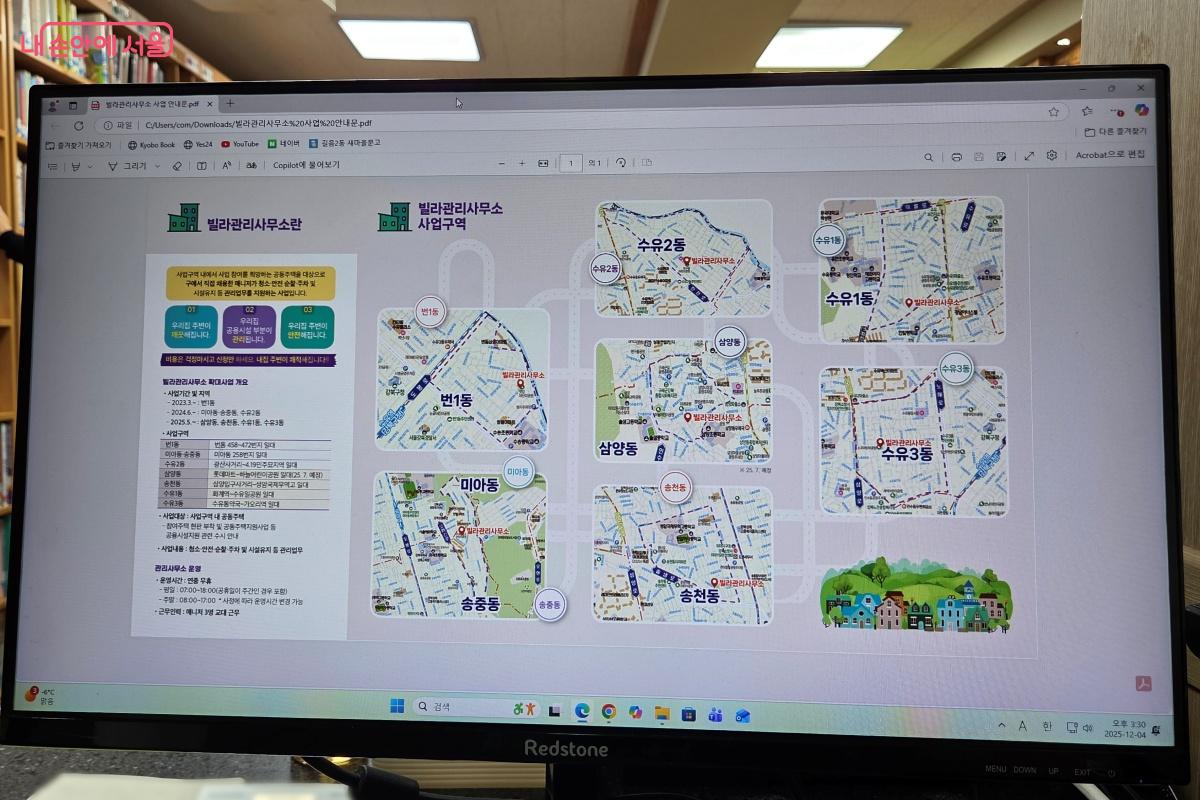
Task: Expand the highlight color dropdown arrow
Action: [x=91, y=165]
